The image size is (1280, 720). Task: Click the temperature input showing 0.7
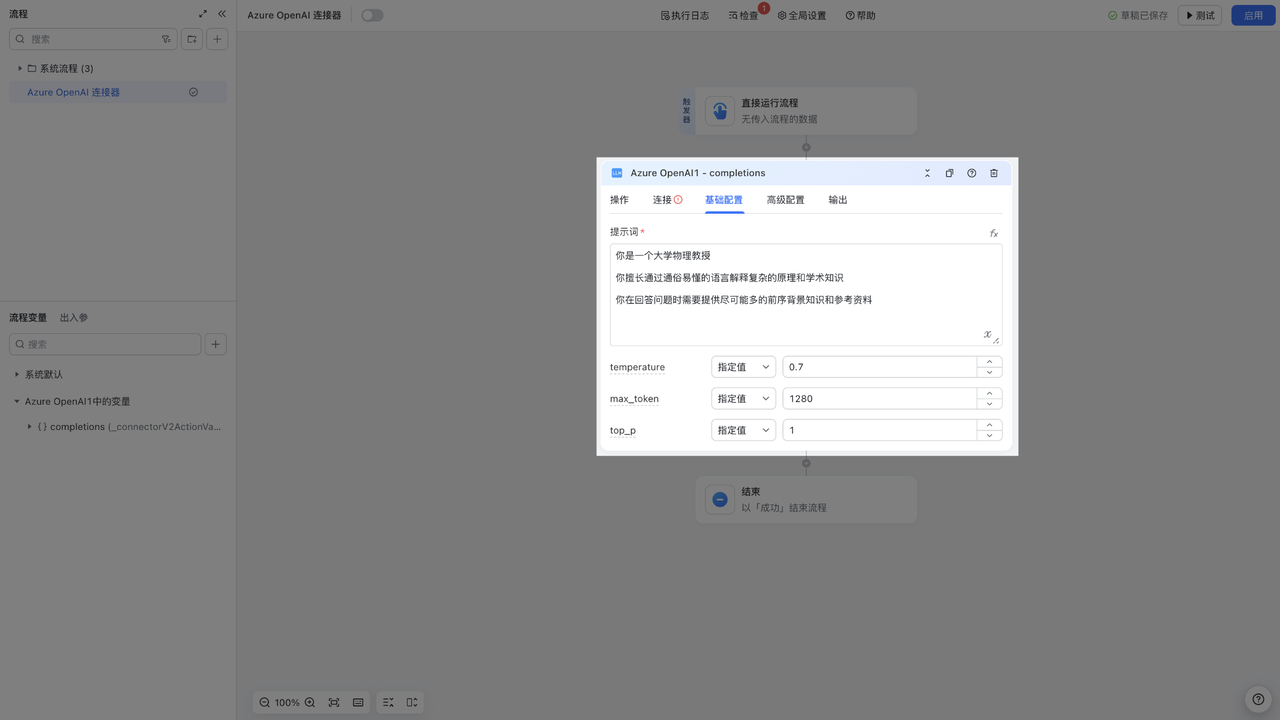tap(879, 367)
